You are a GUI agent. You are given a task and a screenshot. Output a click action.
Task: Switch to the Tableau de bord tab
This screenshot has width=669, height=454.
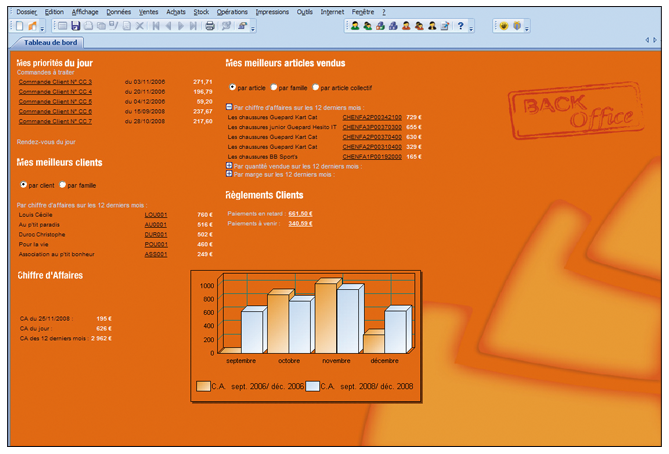[50, 42]
